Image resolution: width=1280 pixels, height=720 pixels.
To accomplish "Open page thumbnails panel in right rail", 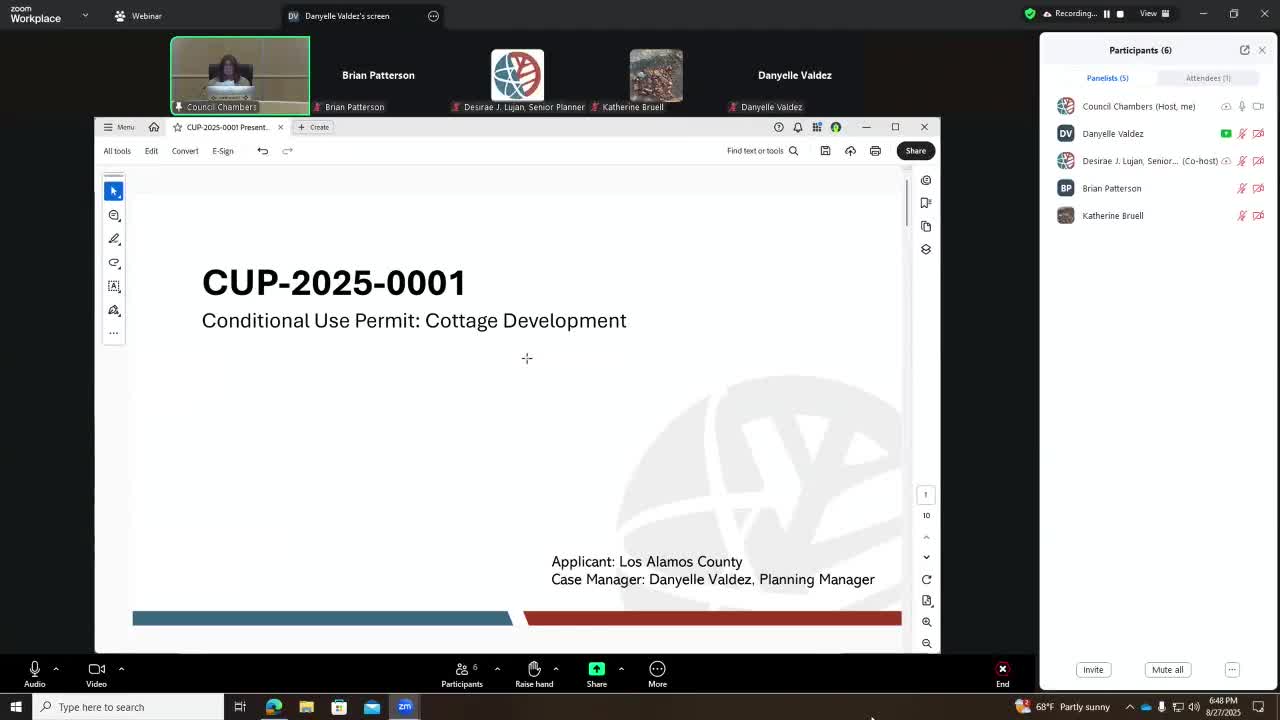I will tap(926, 226).
